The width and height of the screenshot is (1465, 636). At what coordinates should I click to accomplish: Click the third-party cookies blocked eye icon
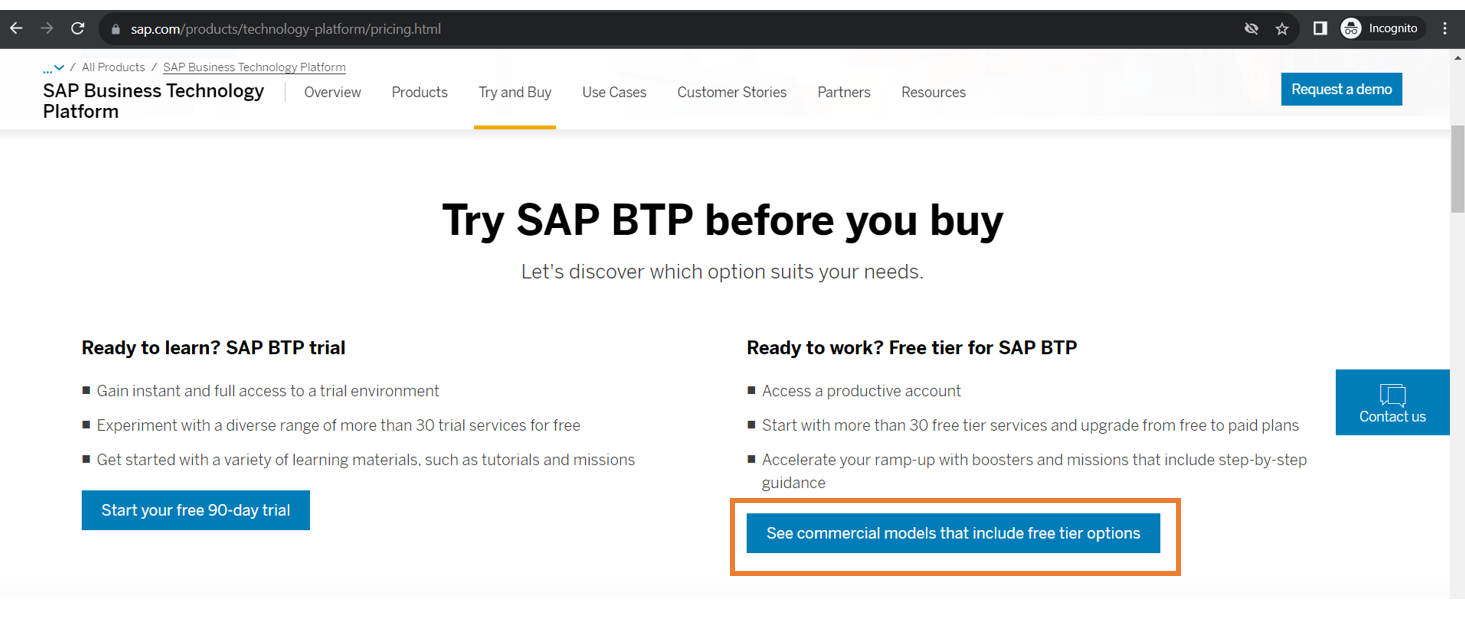(1251, 29)
